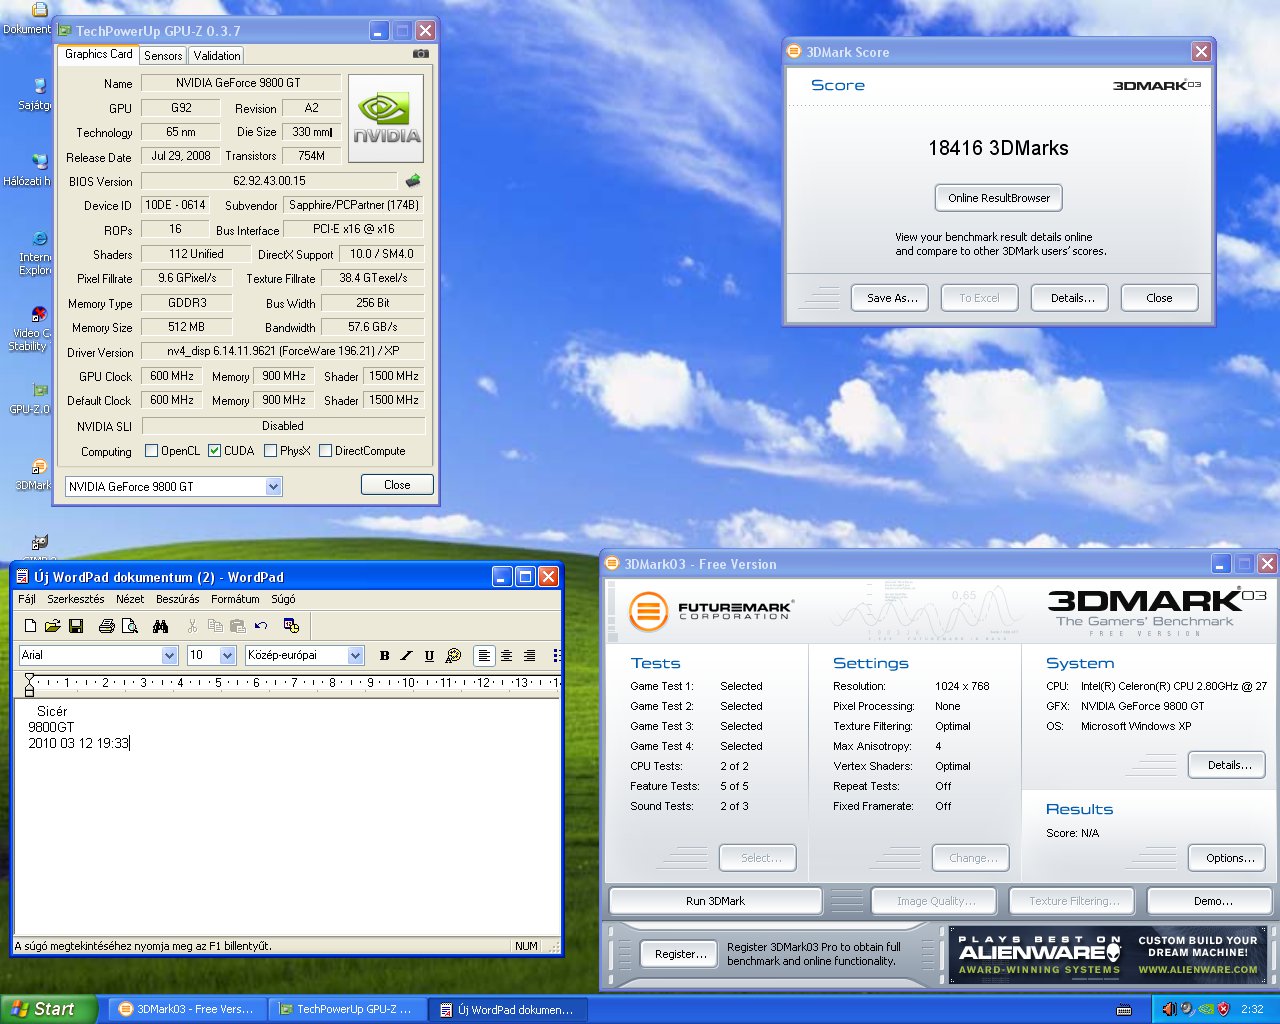
Task: Open the Fájl menu in WordPad
Action: (x=27, y=599)
